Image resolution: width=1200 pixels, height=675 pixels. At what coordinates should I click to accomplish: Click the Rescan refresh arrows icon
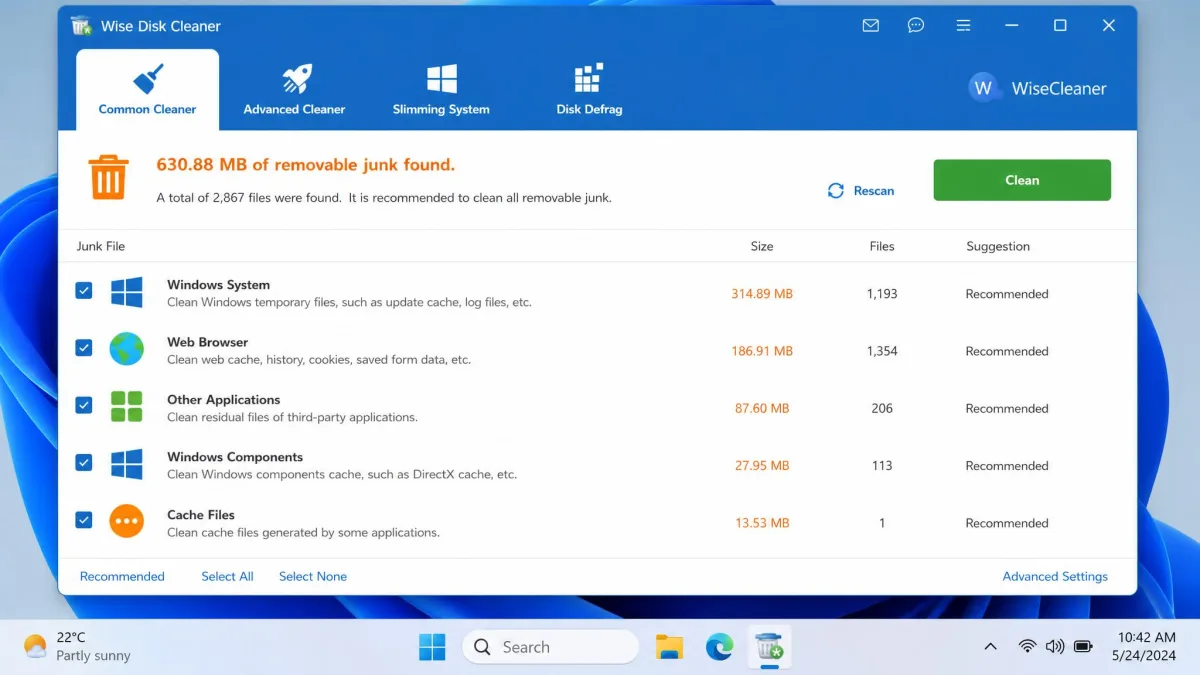[836, 191]
